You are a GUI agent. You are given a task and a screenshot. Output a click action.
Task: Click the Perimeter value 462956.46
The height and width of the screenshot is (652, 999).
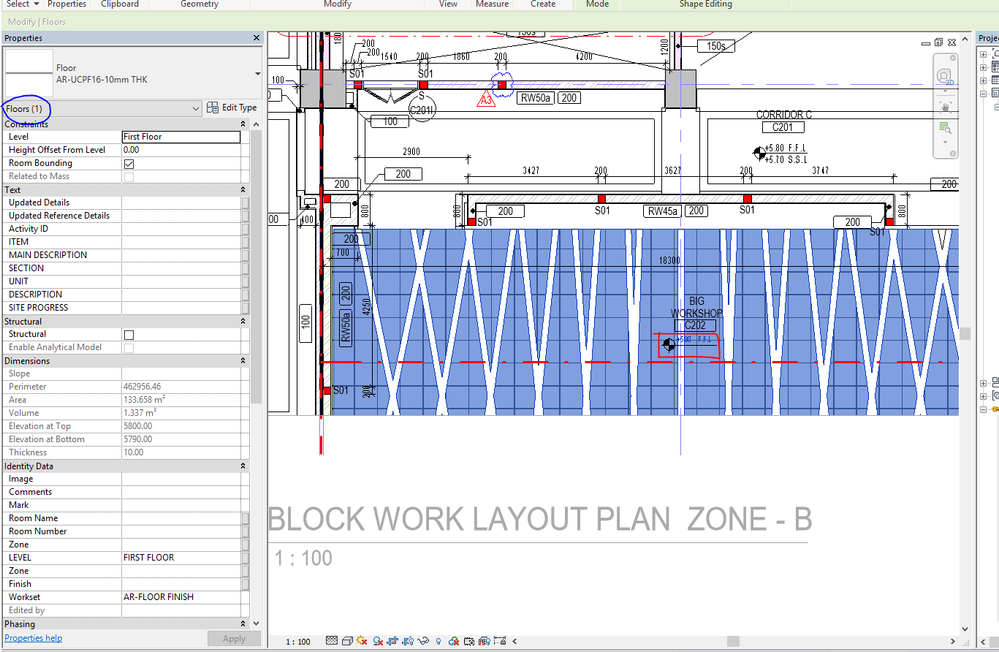point(181,387)
